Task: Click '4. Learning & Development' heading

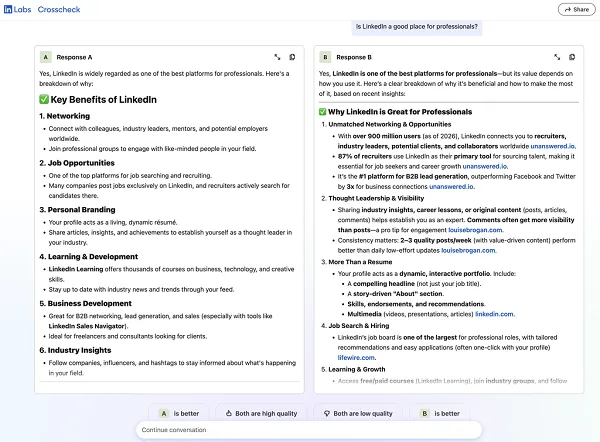Action: (88, 256)
